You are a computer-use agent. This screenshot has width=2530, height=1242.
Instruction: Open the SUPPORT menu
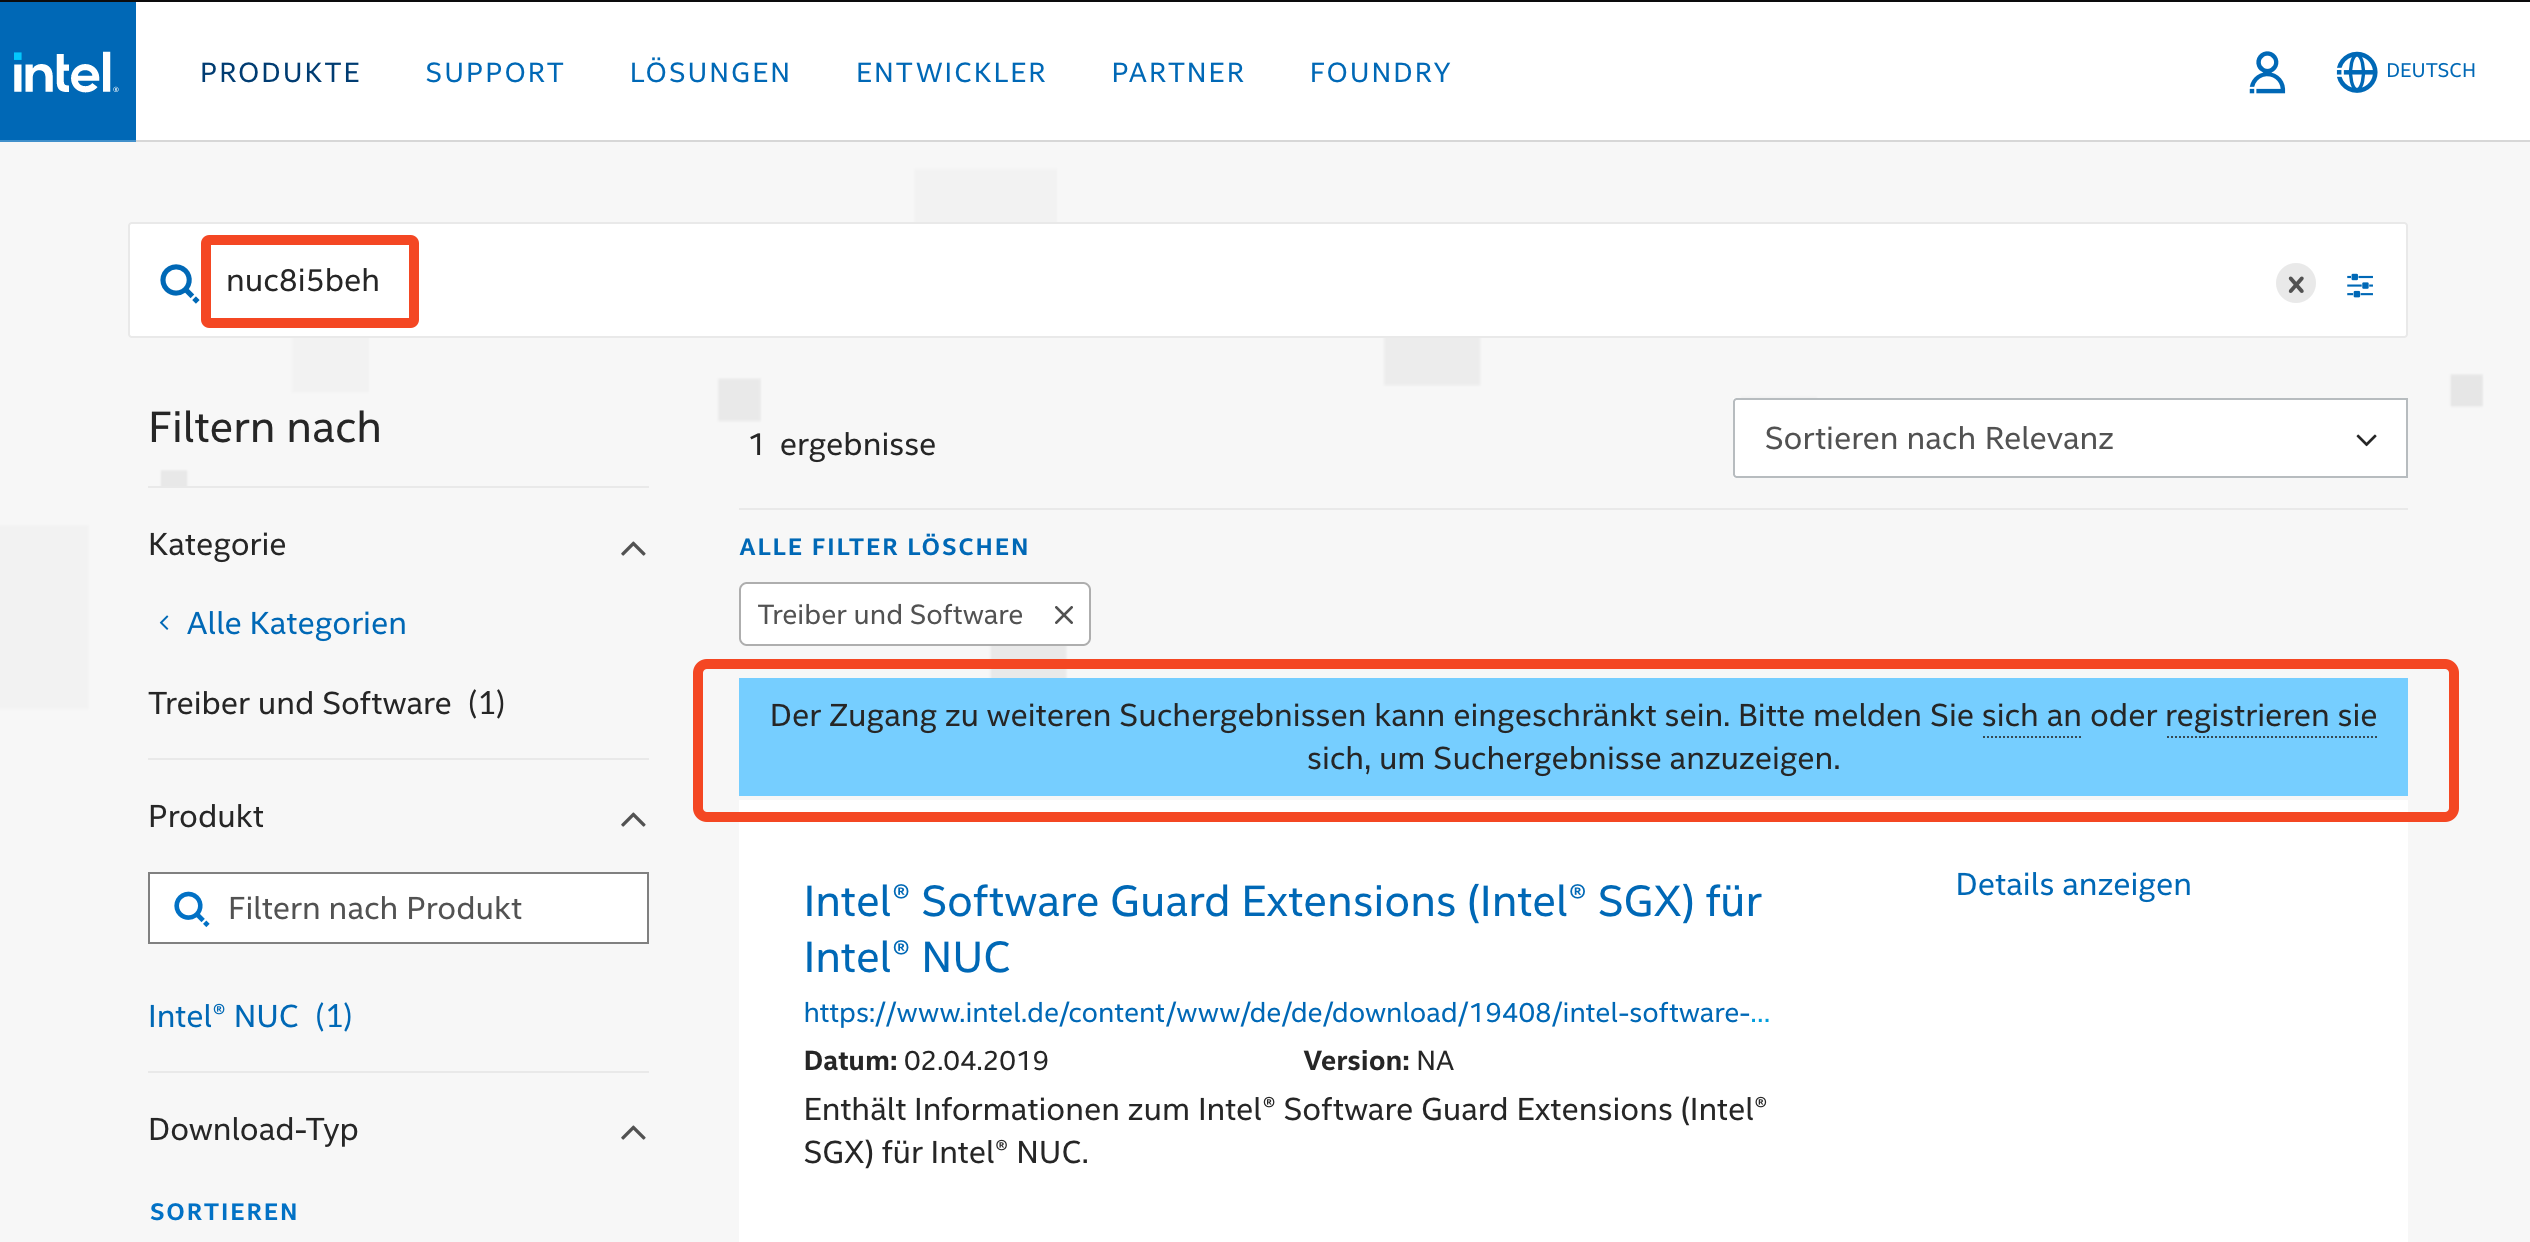(x=495, y=72)
